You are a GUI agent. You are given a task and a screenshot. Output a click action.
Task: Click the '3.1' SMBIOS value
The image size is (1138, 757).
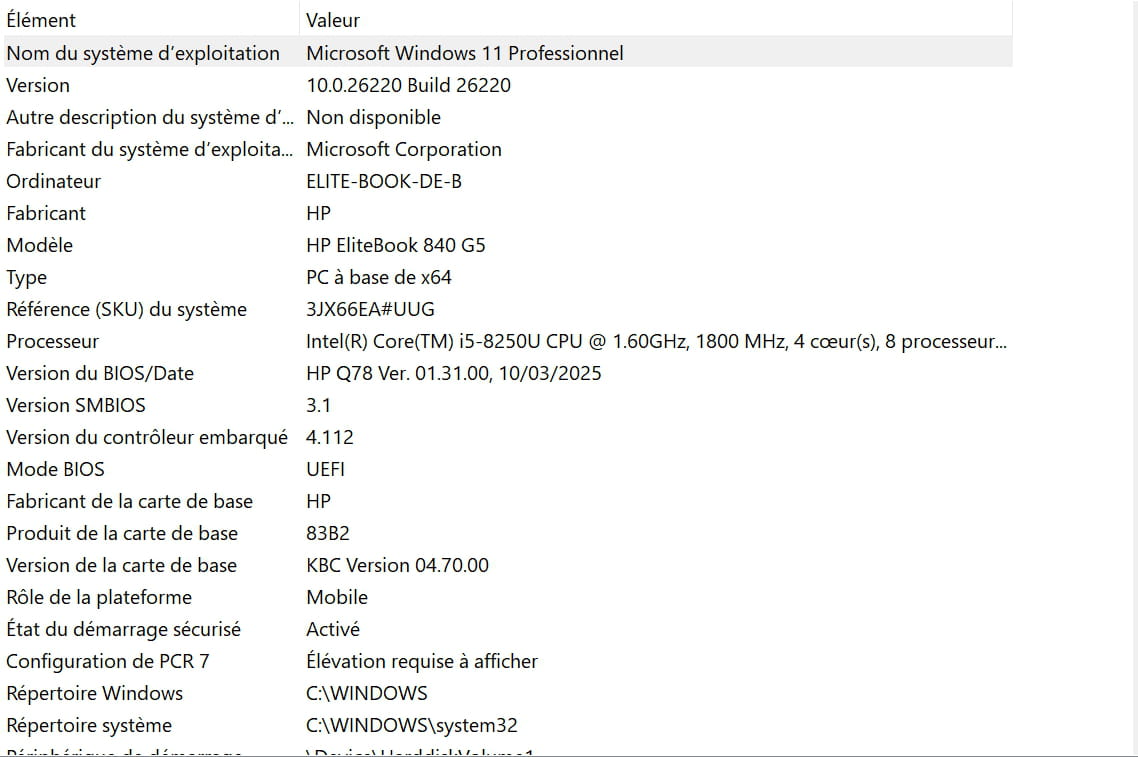(x=318, y=405)
